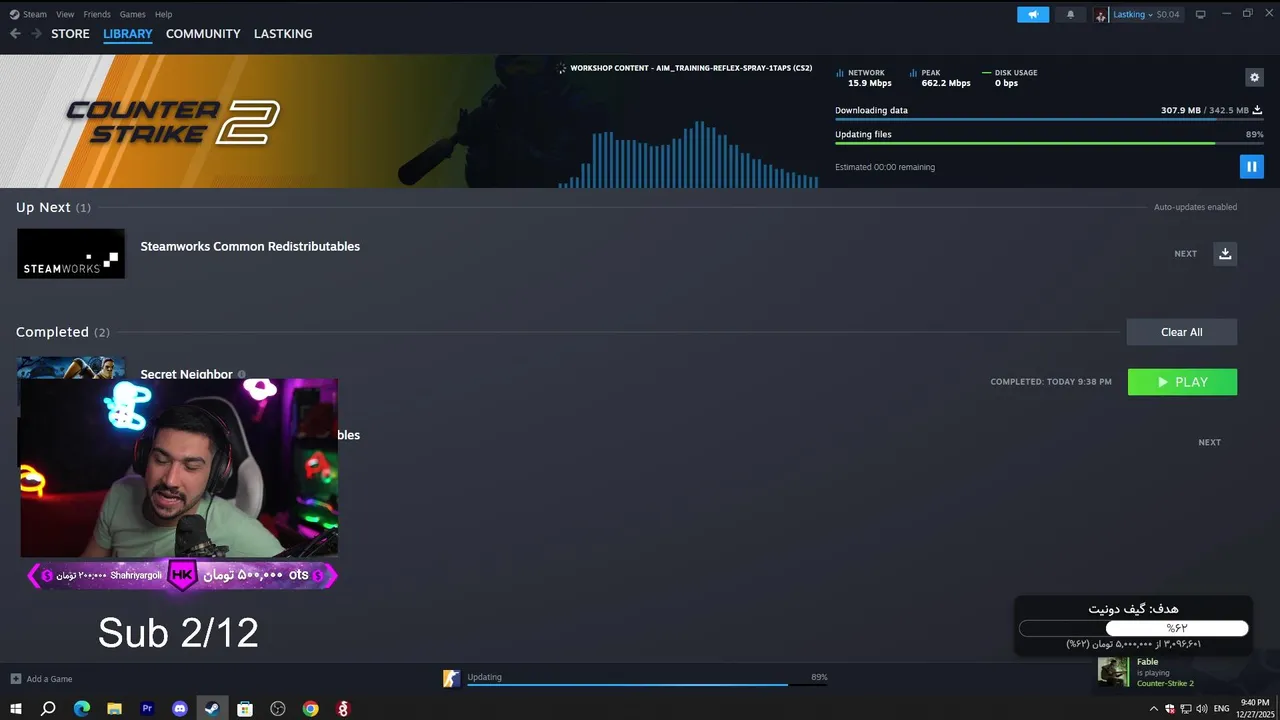Open File Explorer from taskbar
This screenshot has width=1280, height=720.
(x=114, y=709)
